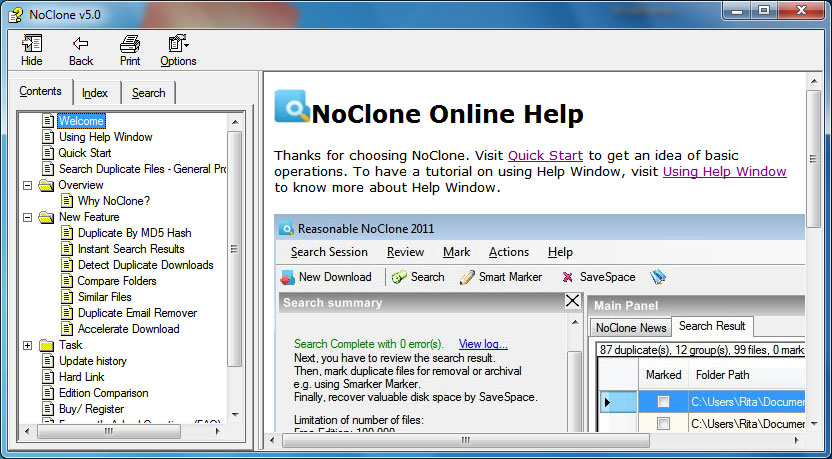Select the NoClone News tab
Image resolution: width=832 pixels, height=459 pixels.
[631, 328]
